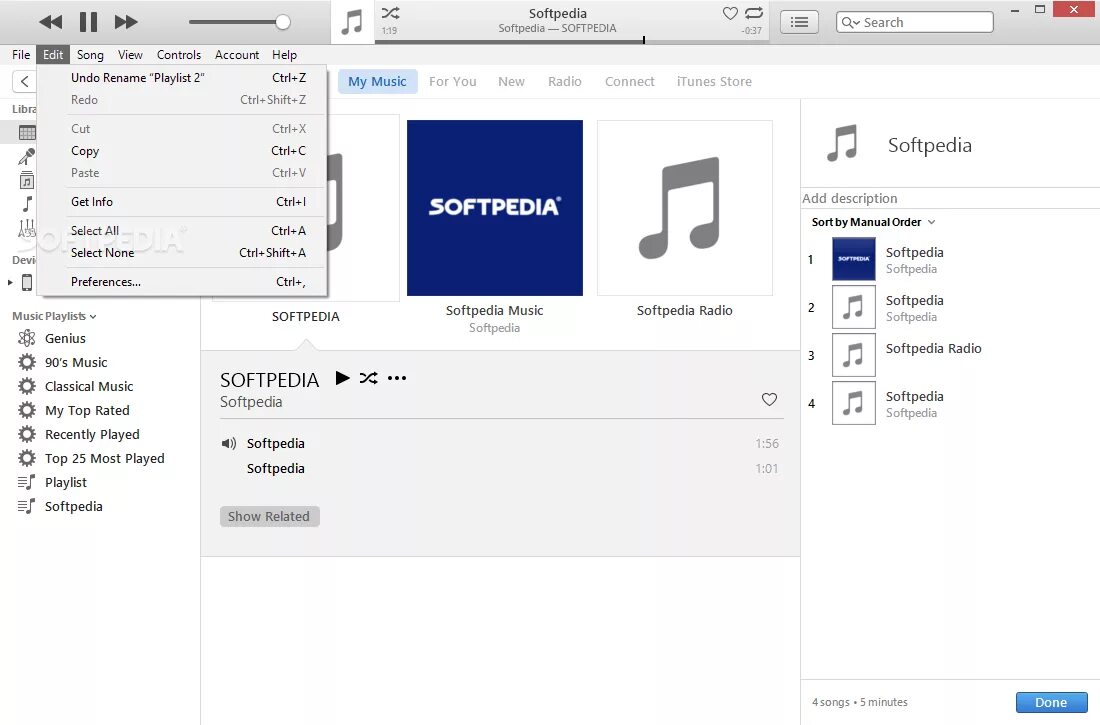Open the Song menu
This screenshot has width=1100, height=725.
[90, 55]
